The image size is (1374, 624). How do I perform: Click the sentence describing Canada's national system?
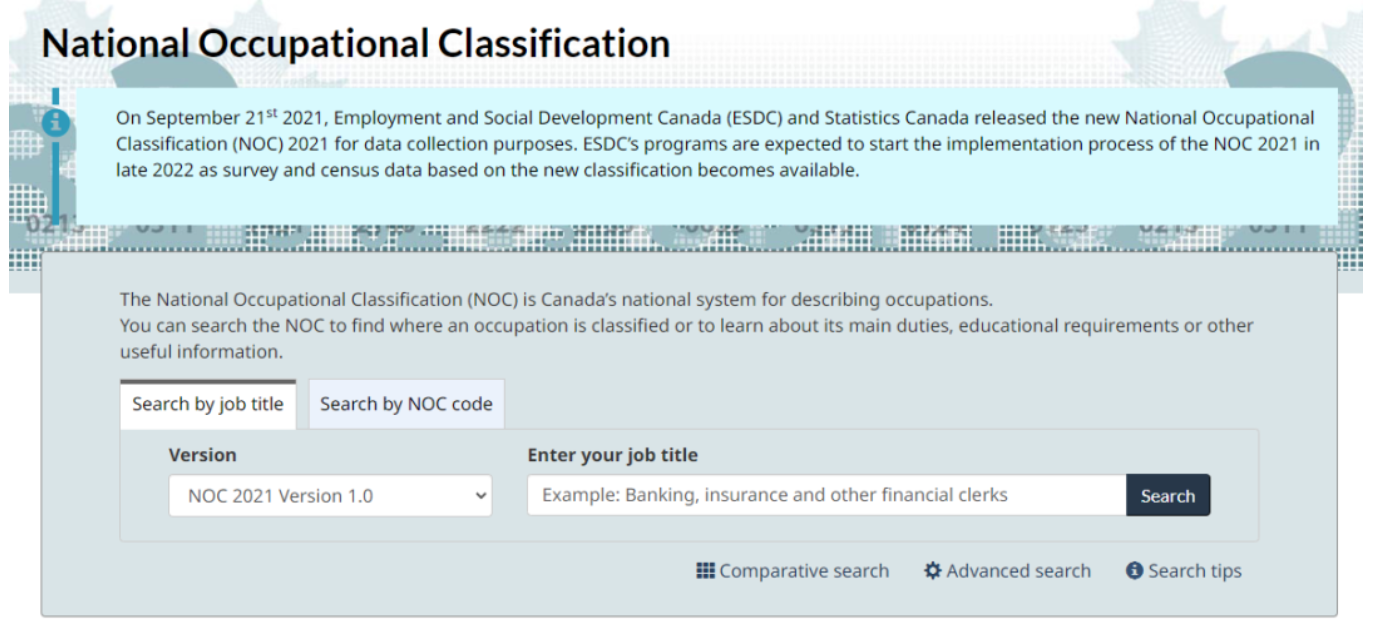[555, 299]
